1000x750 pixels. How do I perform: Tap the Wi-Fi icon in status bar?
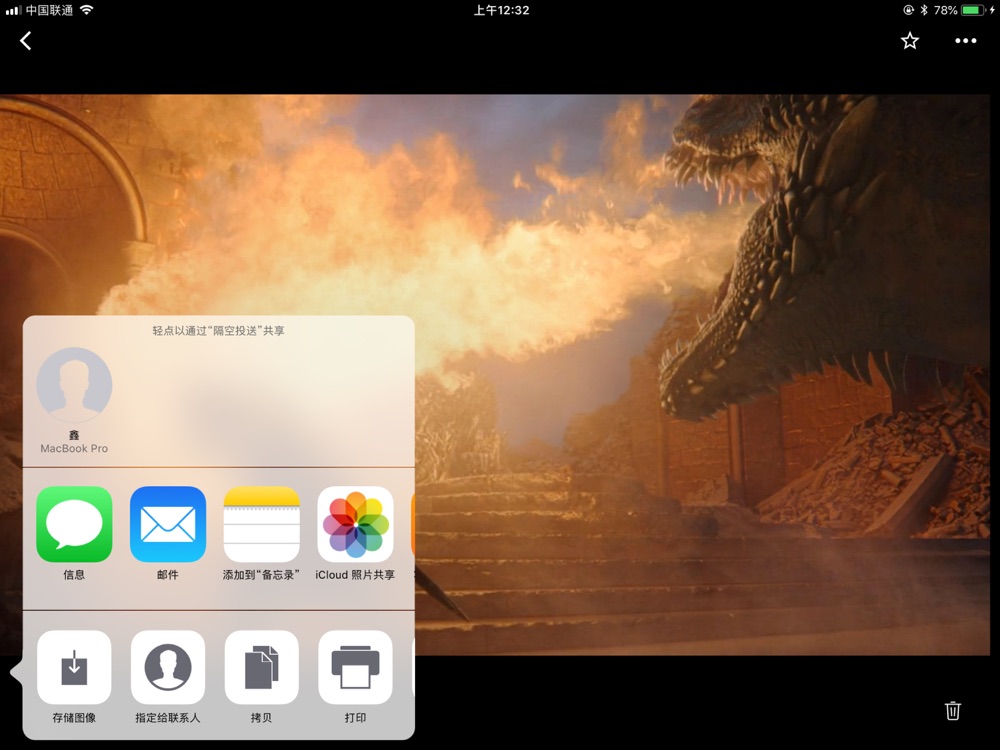(x=87, y=10)
